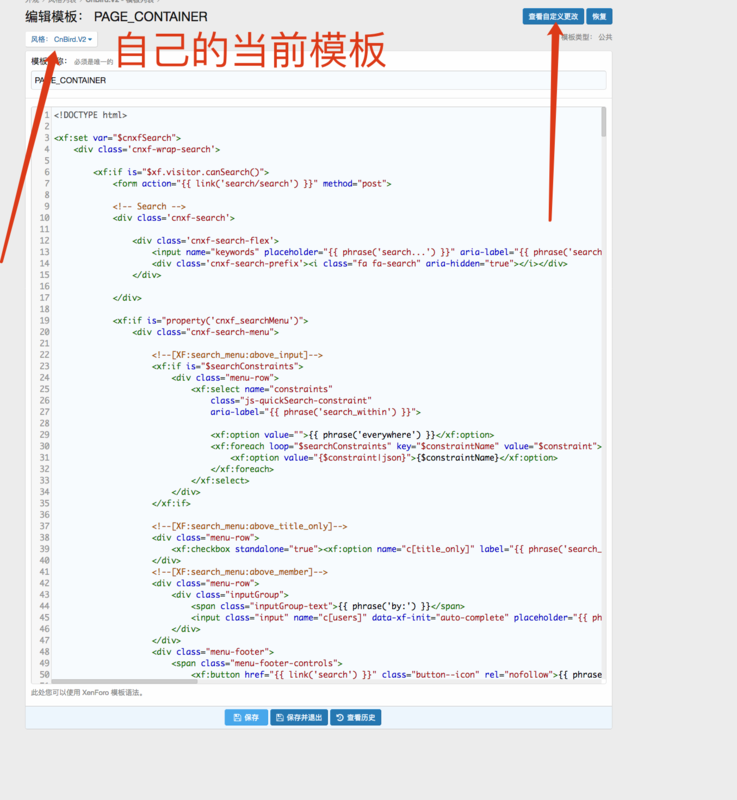Click the xf:foreach loop="$searchConstraints" line
This screenshot has height=800, width=737.
pyautogui.click(x=406, y=446)
